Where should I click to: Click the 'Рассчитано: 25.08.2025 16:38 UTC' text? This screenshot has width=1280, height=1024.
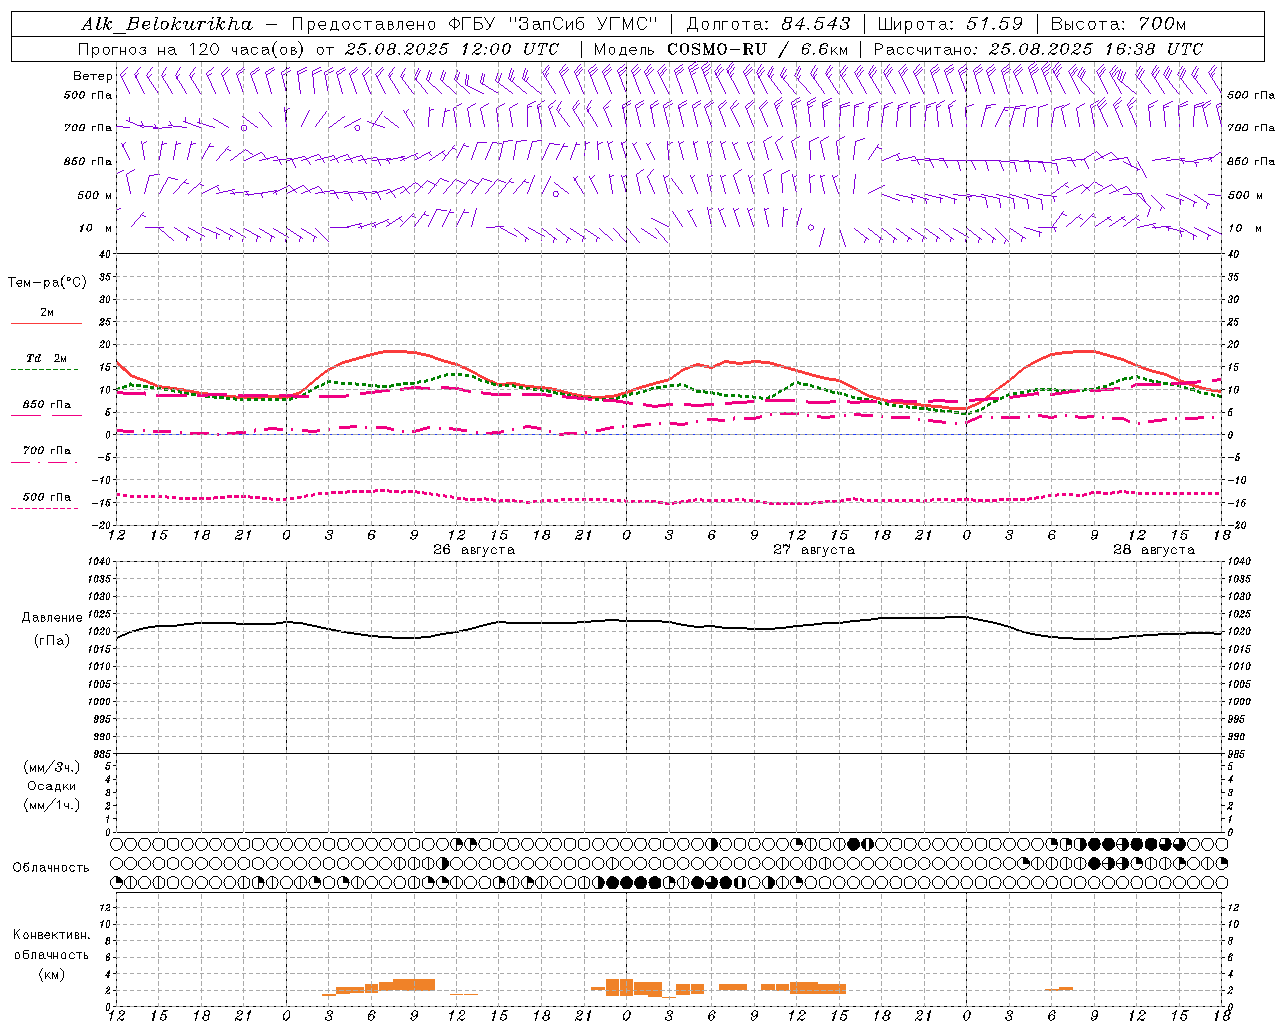pyautogui.click(x=1038, y=49)
